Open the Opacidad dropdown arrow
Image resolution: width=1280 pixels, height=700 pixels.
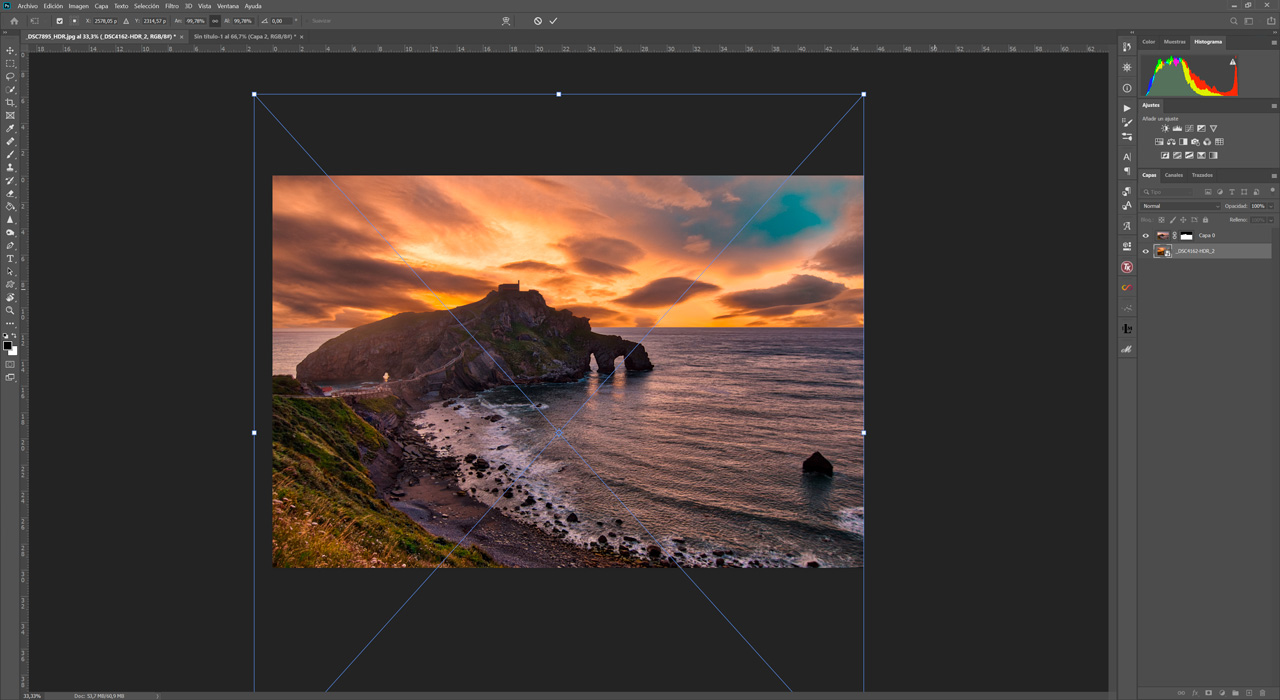pyautogui.click(x=1270, y=205)
